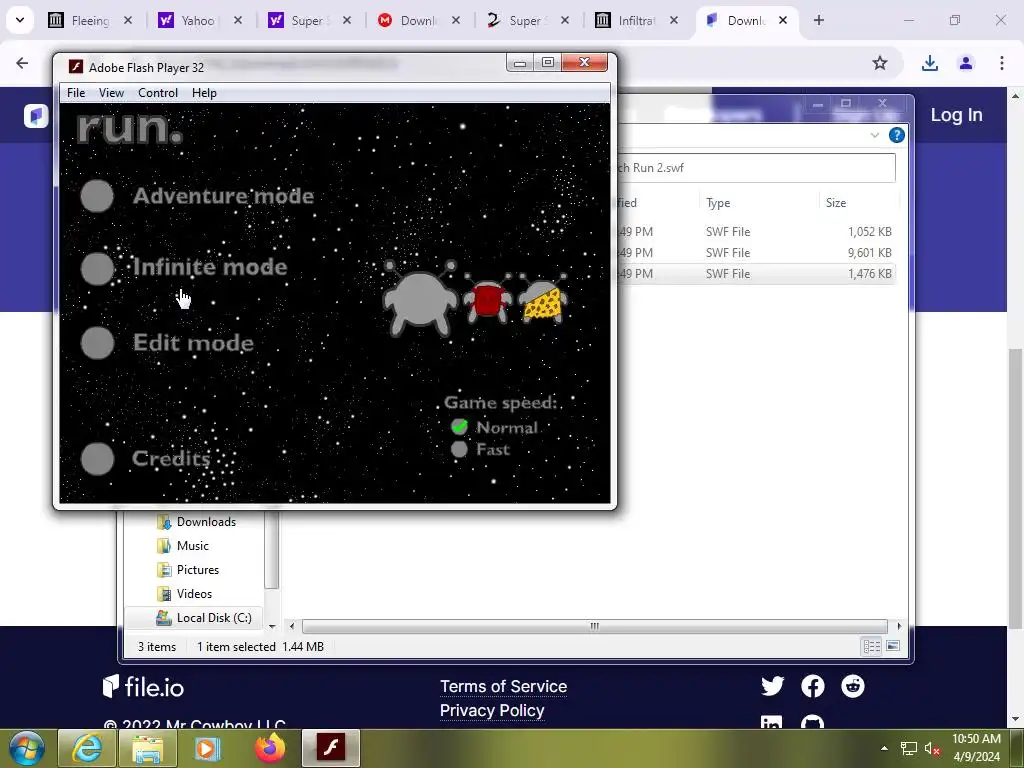This screenshot has height=768, width=1024.
Task: Select Adventure mode circle button
Action: (97, 196)
